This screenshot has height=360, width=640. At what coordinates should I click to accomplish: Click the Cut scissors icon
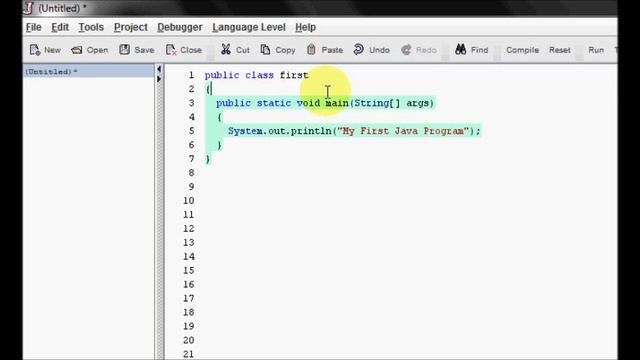click(x=226, y=49)
